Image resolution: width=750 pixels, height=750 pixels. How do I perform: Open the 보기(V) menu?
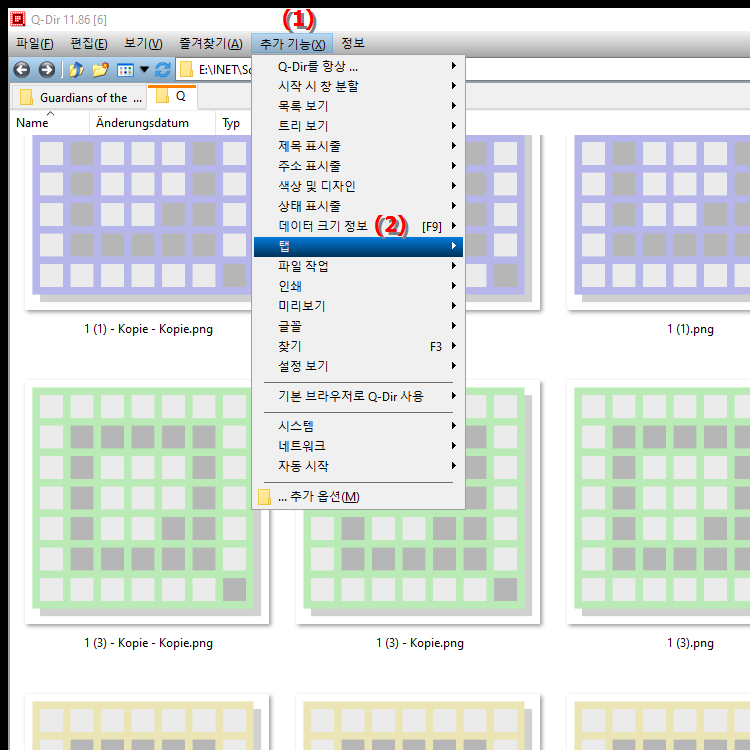(143, 44)
